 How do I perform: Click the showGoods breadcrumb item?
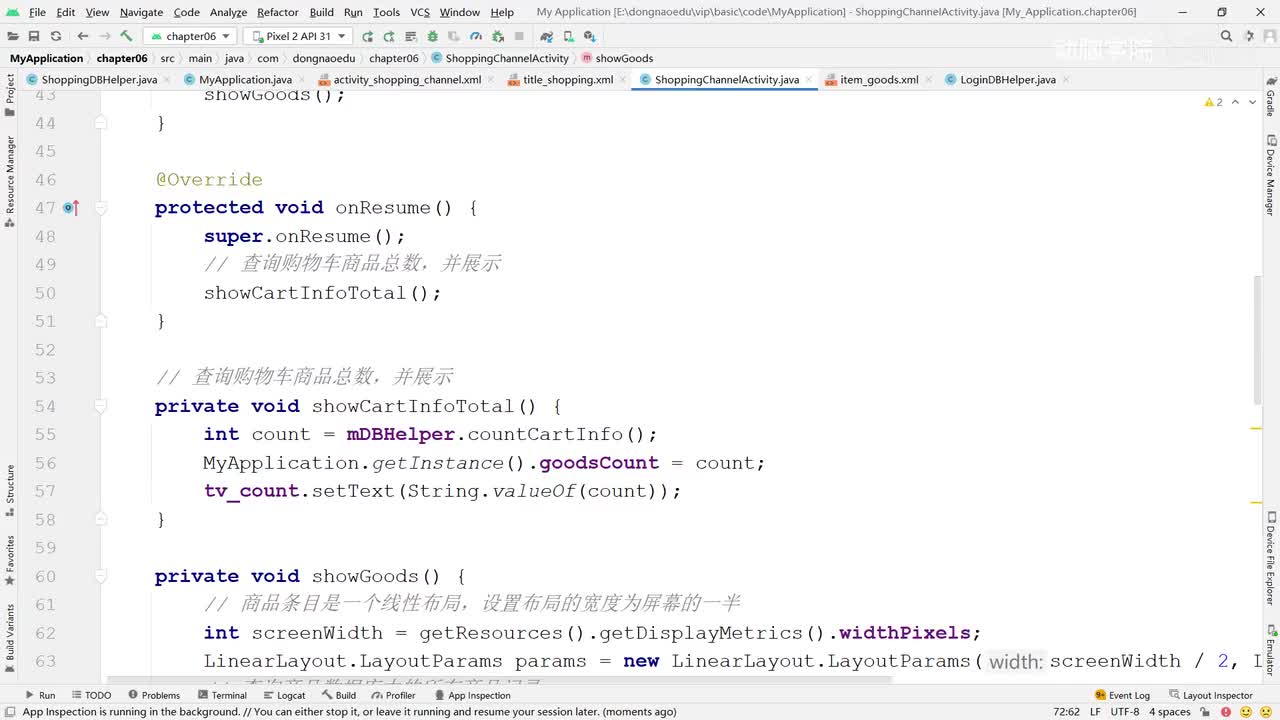[x=617, y=58]
